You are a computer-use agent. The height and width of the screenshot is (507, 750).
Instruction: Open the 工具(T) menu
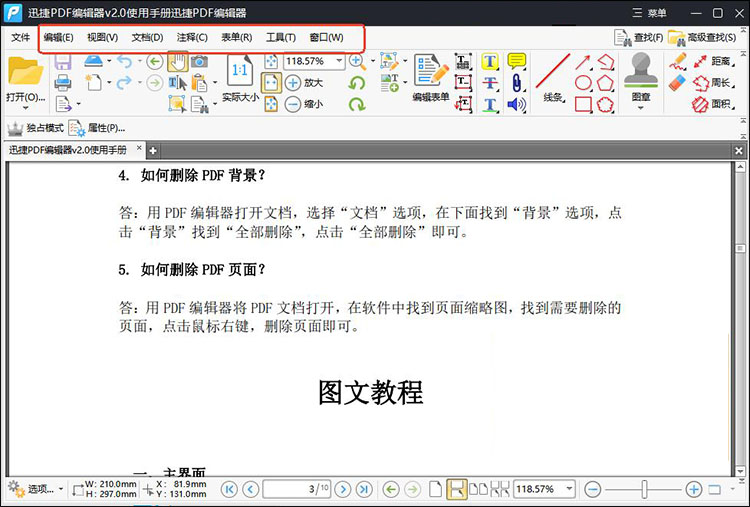[x=281, y=37]
